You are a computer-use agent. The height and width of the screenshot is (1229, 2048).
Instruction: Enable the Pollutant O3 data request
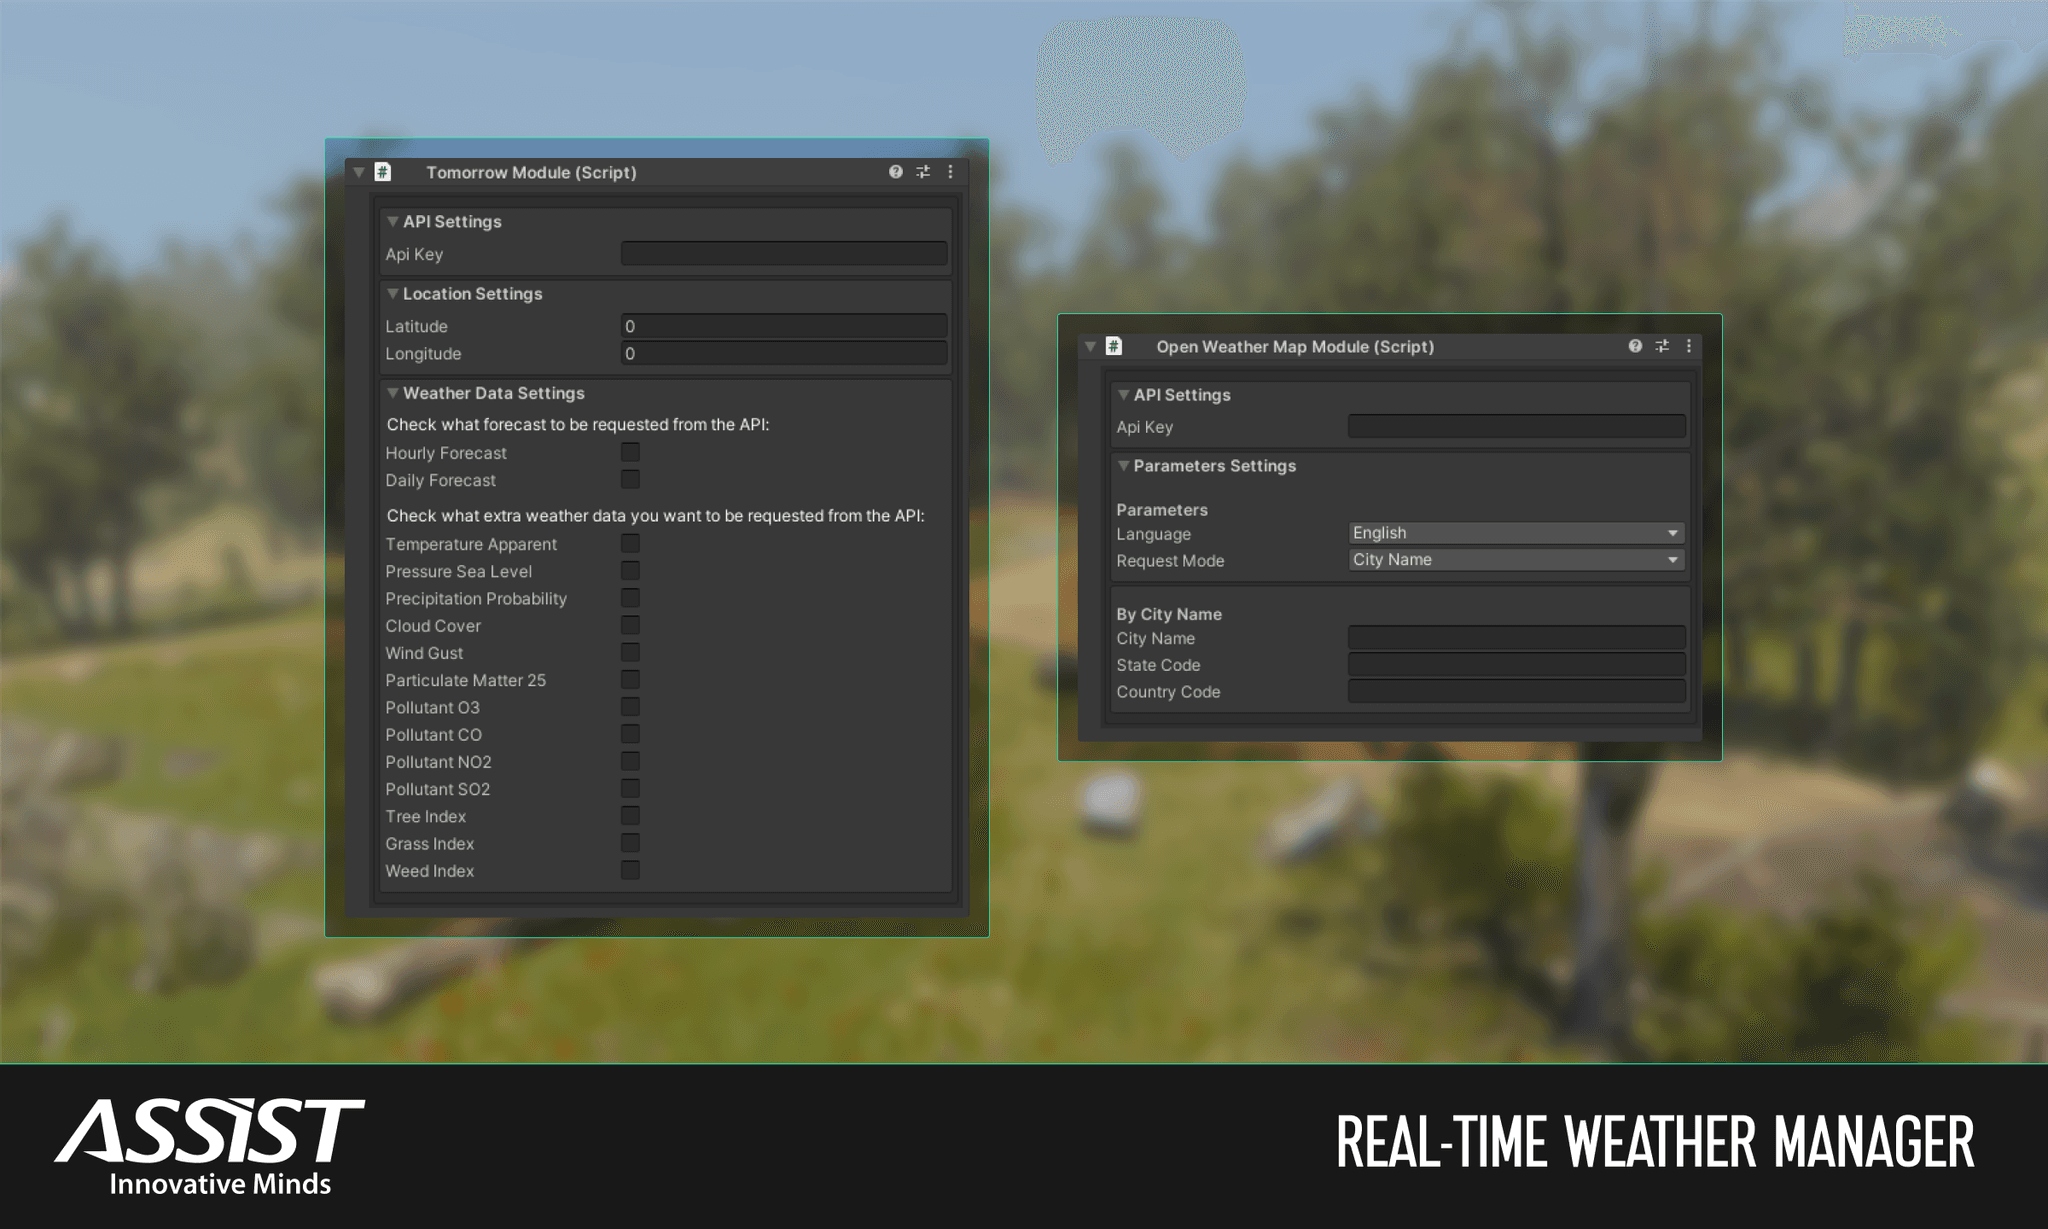pyautogui.click(x=630, y=706)
